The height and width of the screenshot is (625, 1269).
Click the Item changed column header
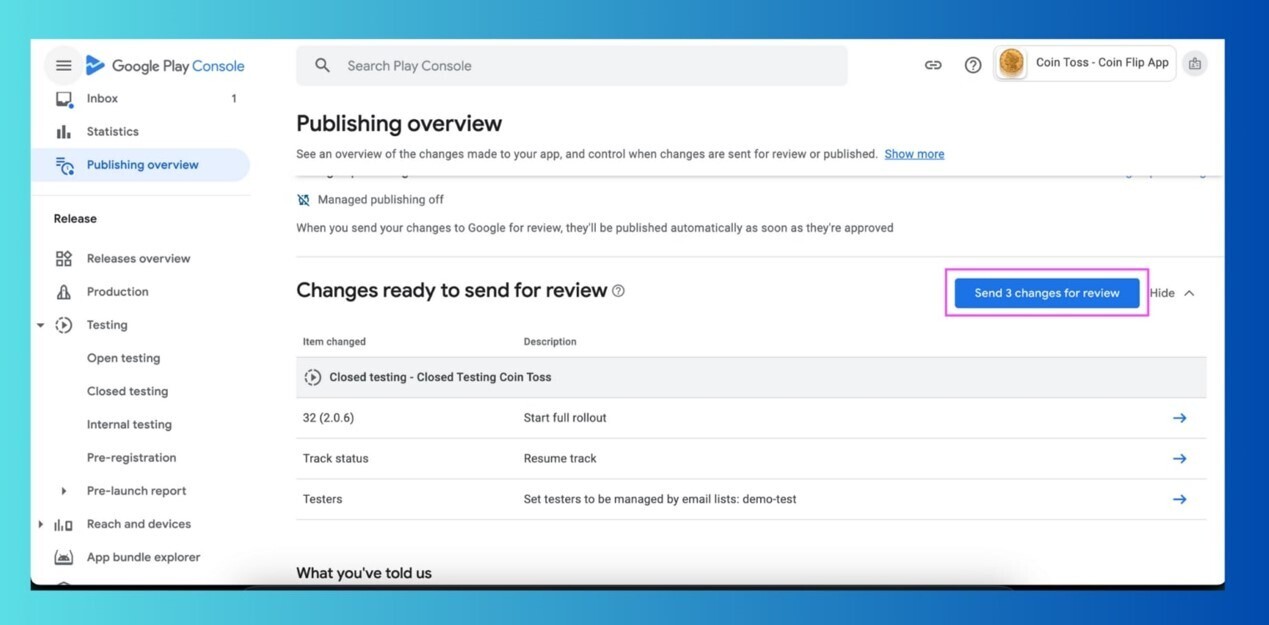tap(334, 342)
